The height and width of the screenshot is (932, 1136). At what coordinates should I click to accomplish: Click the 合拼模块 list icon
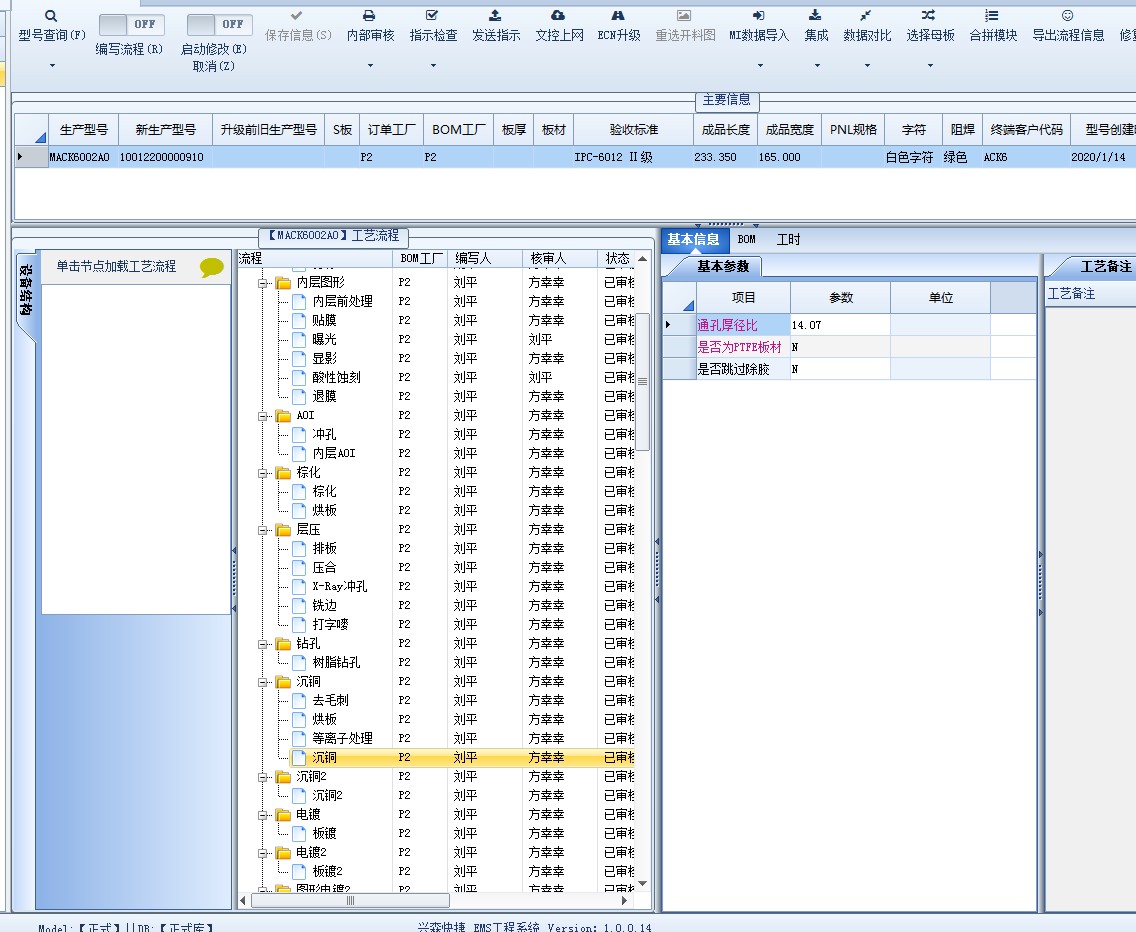[992, 15]
